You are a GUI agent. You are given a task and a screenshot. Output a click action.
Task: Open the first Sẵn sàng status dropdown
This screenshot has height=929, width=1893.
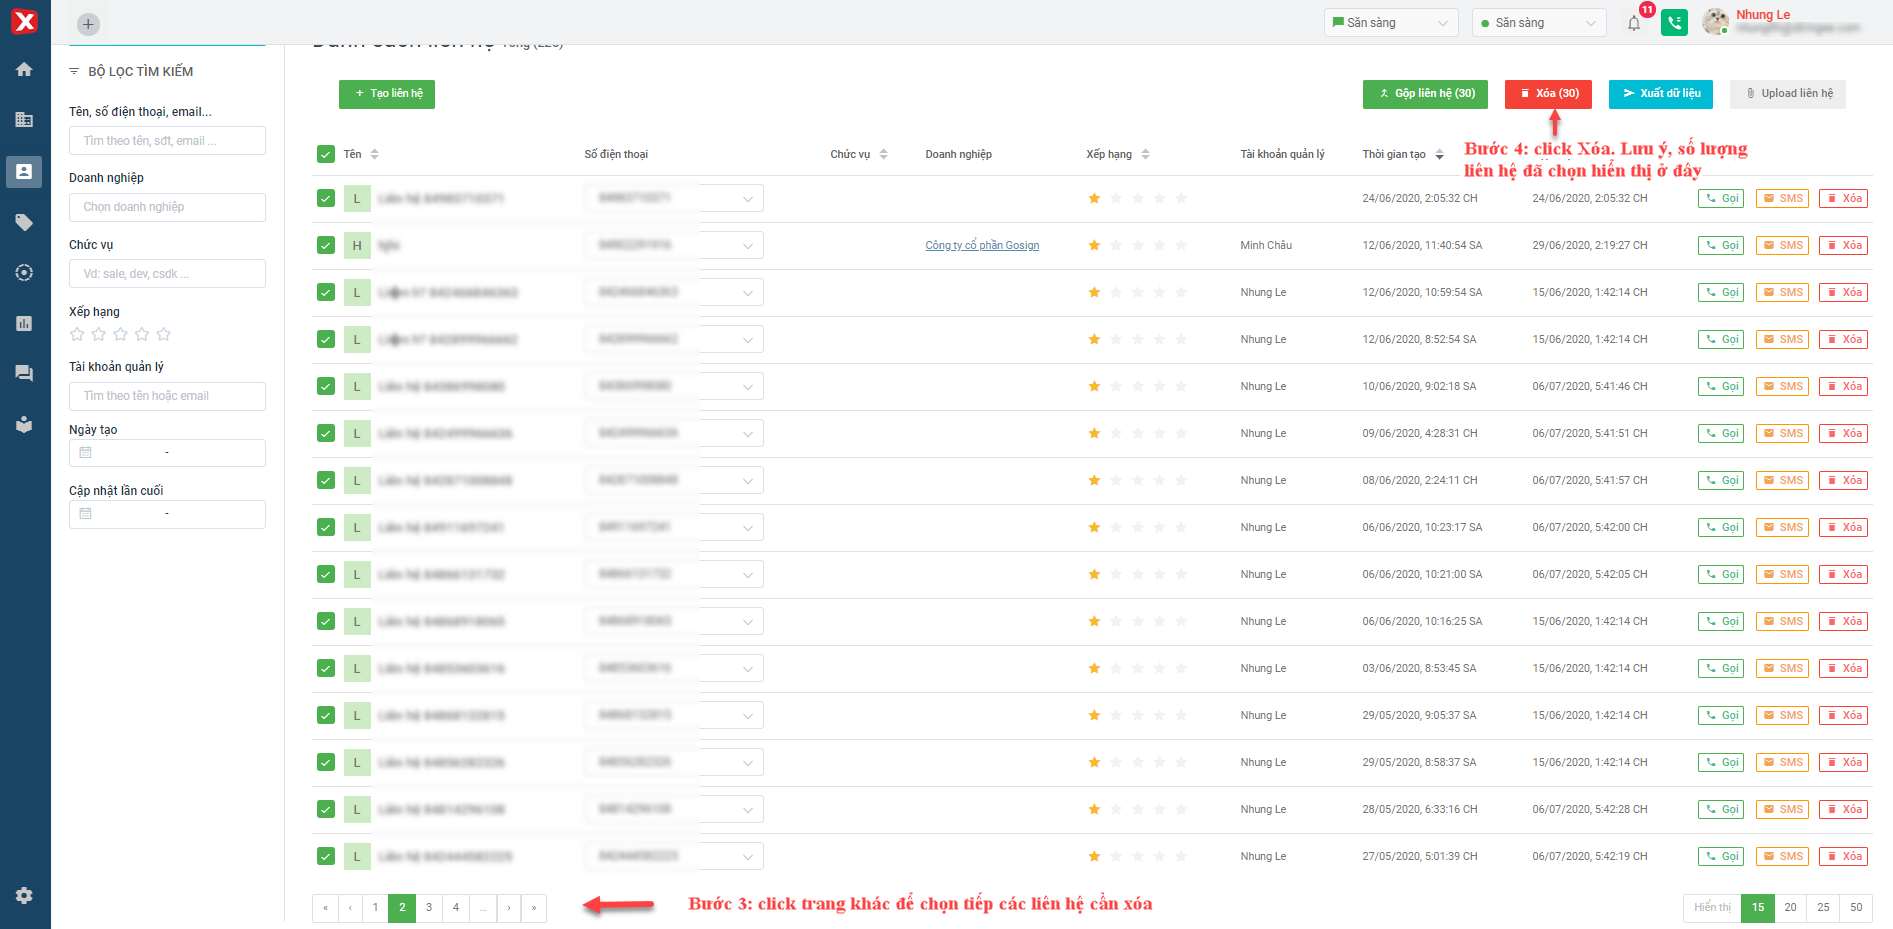1389,23
